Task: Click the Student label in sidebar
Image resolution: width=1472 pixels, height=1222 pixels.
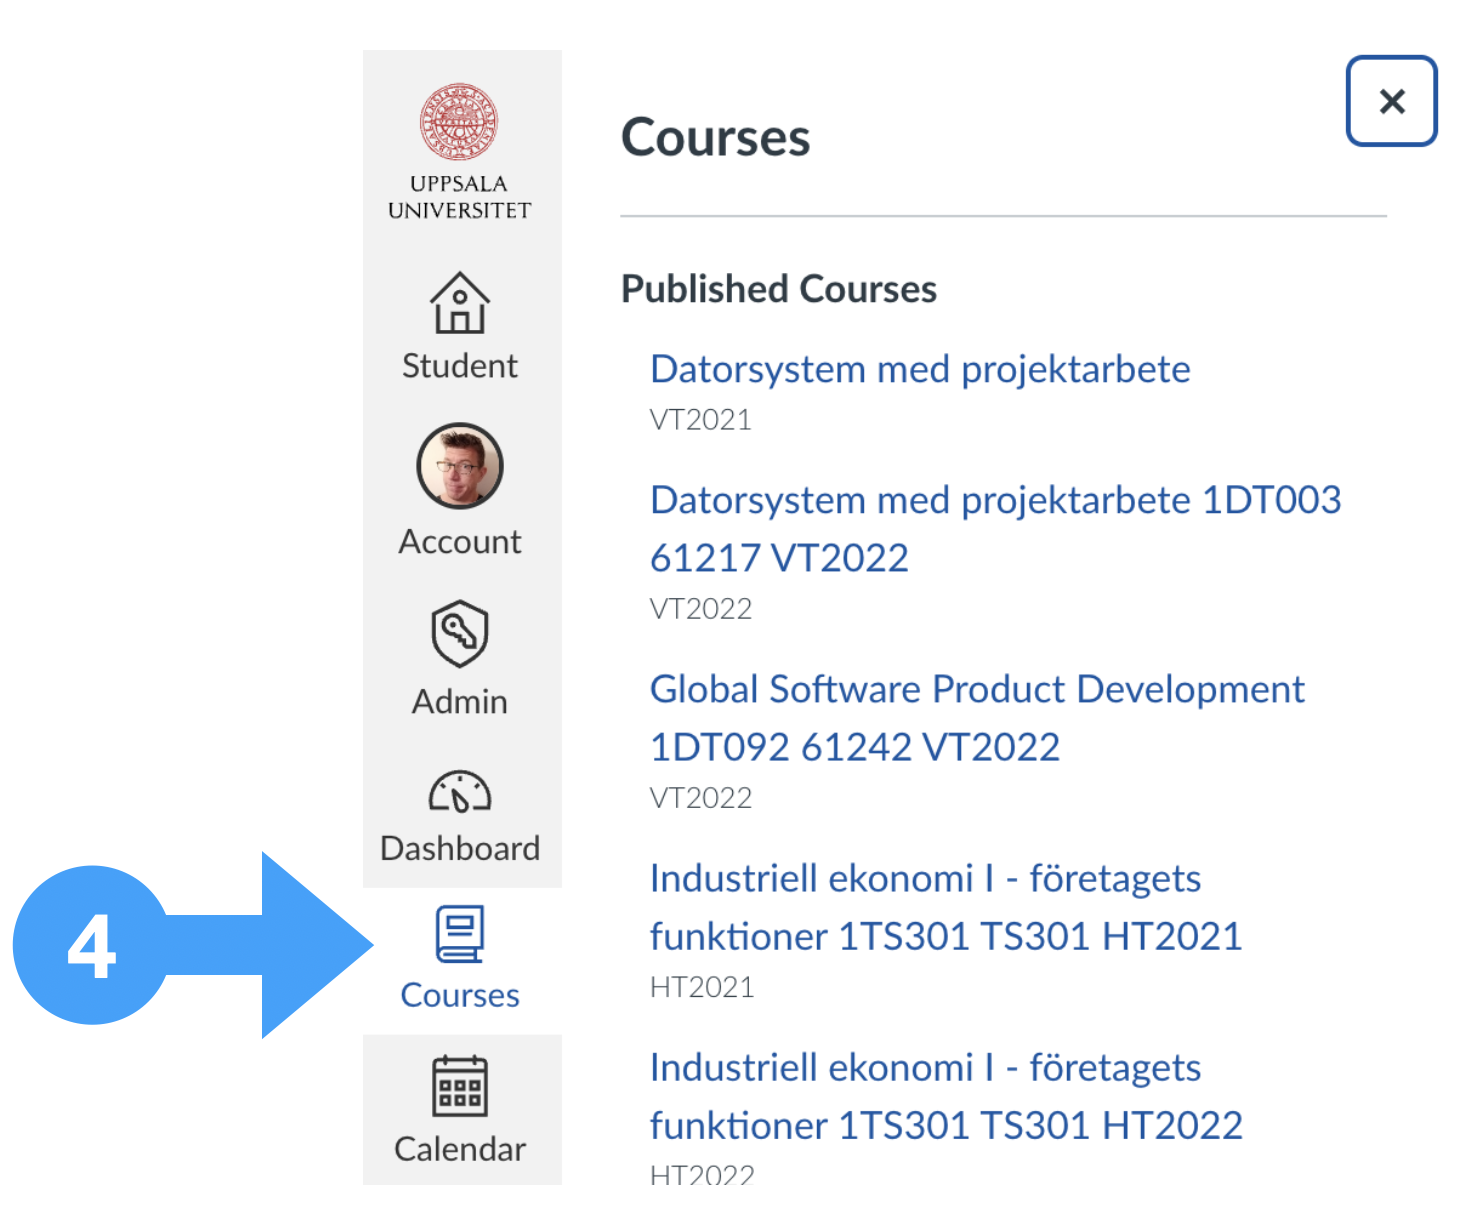Action: pos(460,366)
